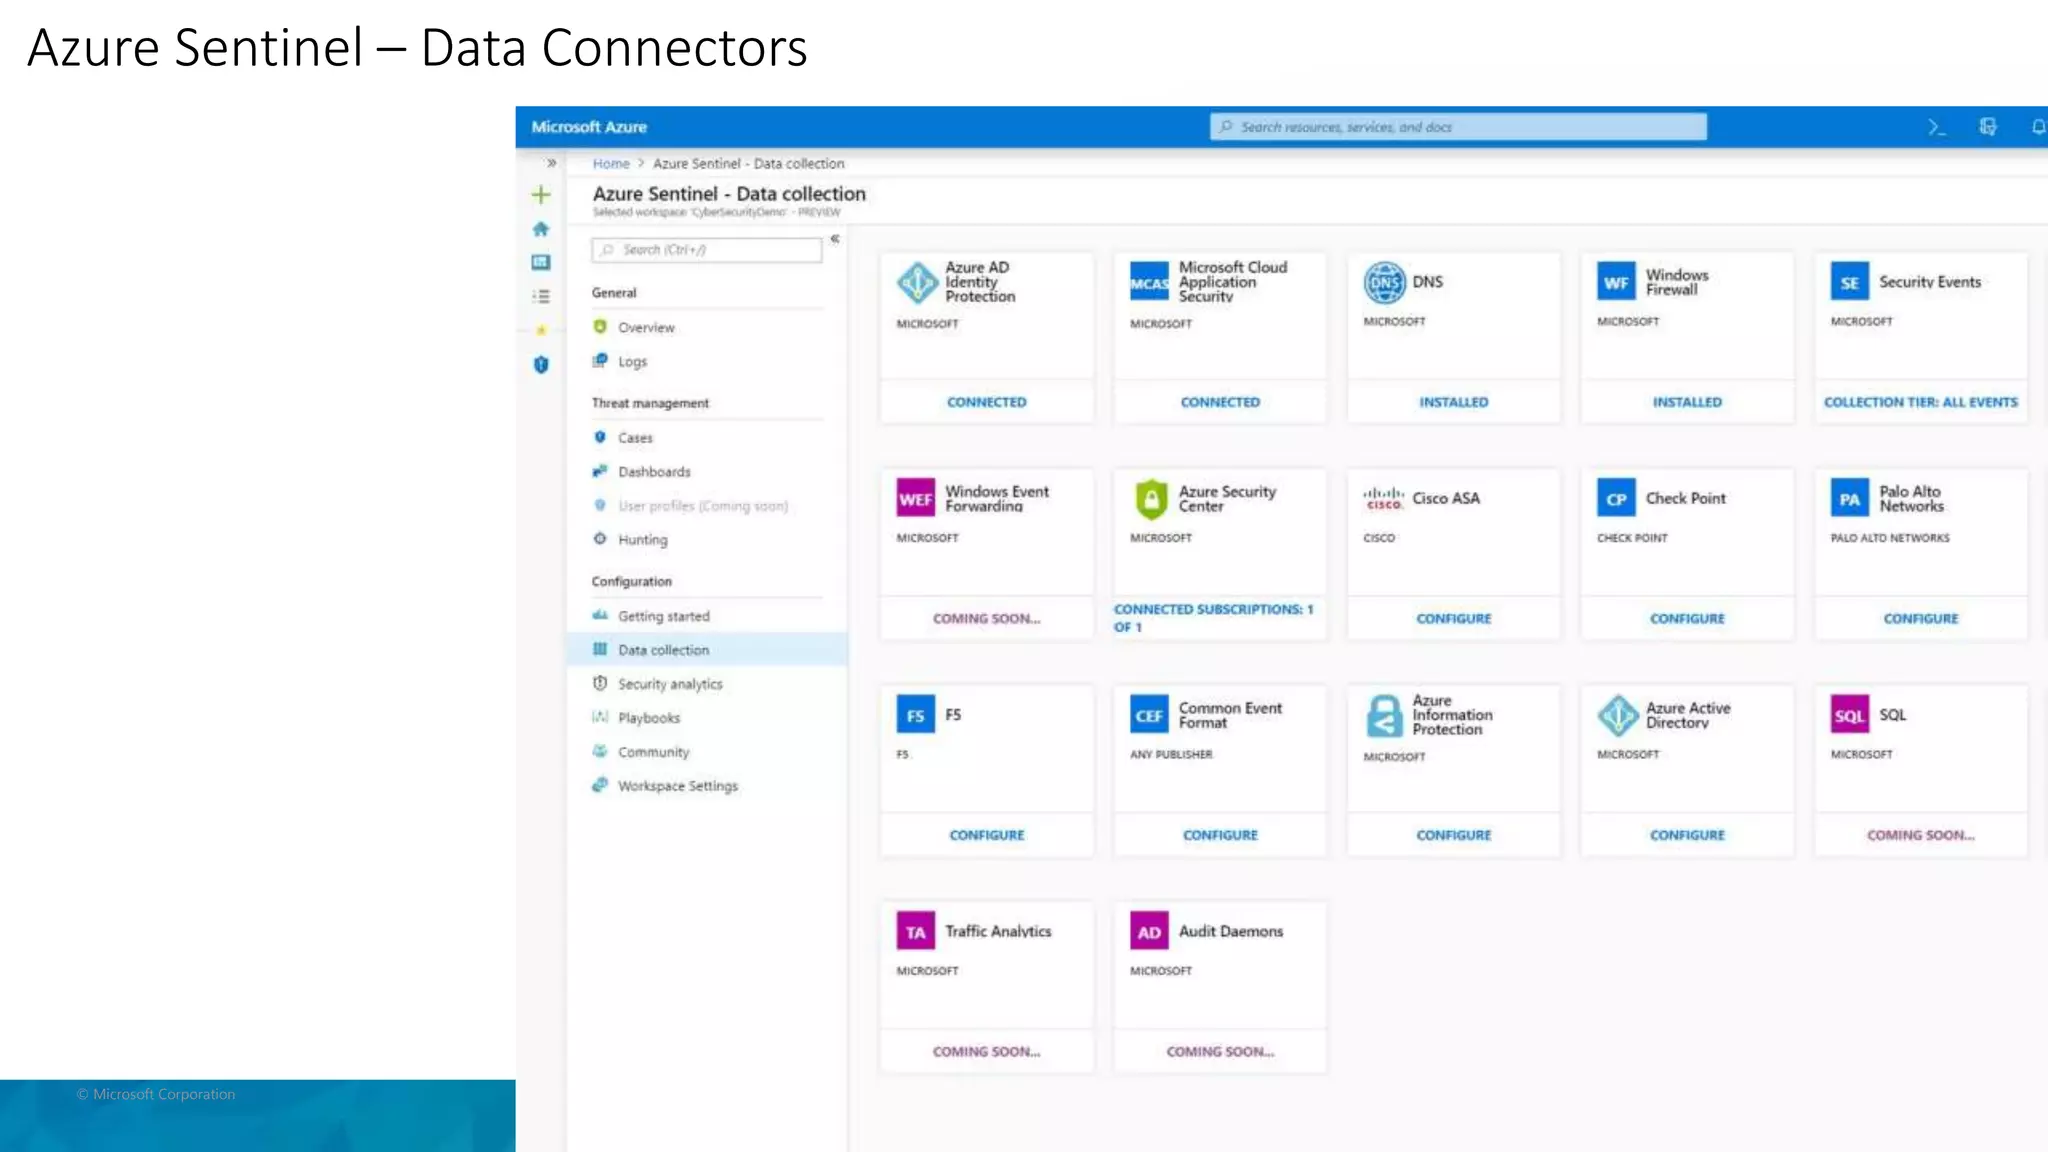The width and height of the screenshot is (2048, 1152).
Task: Click the DNS connector globe icon
Action: point(1384,282)
